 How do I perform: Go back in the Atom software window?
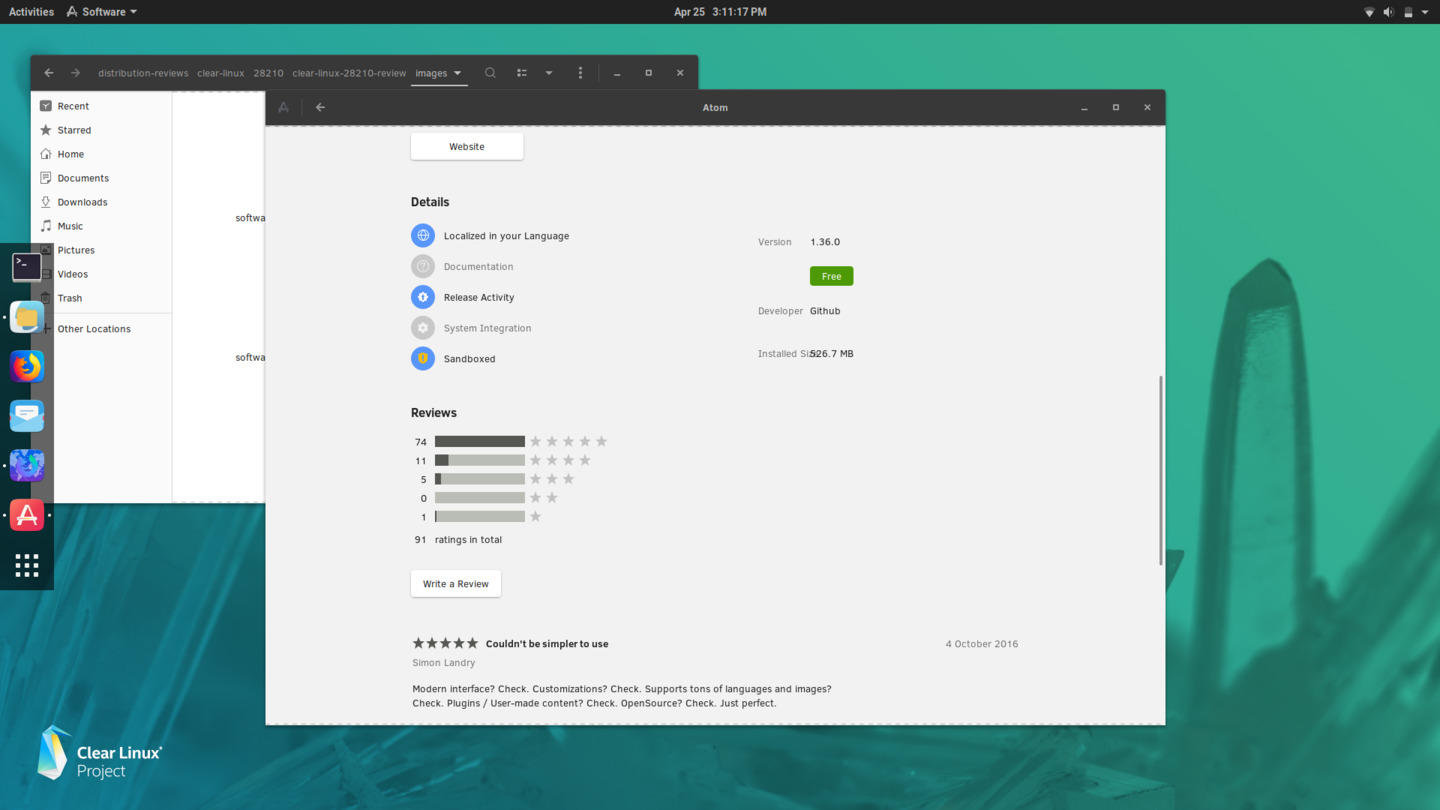click(320, 107)
